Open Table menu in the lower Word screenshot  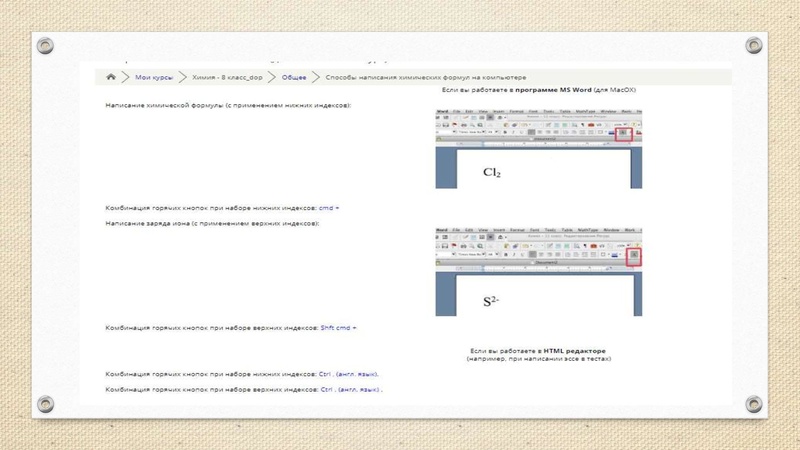click(x=567, y=230)
